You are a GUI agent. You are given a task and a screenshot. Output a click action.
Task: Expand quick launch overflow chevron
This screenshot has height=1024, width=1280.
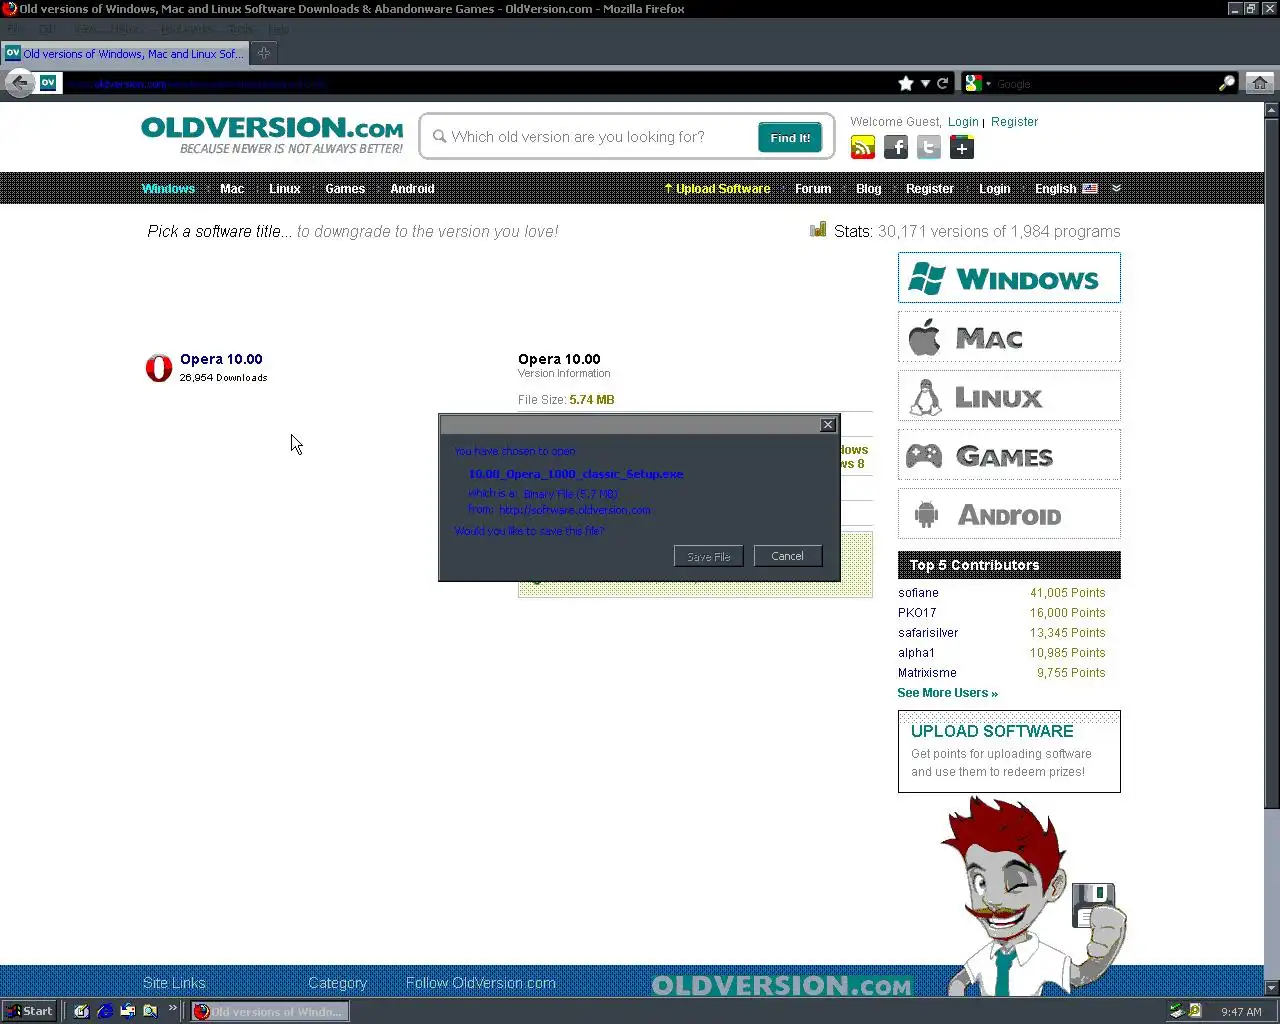click(172, 1008)
